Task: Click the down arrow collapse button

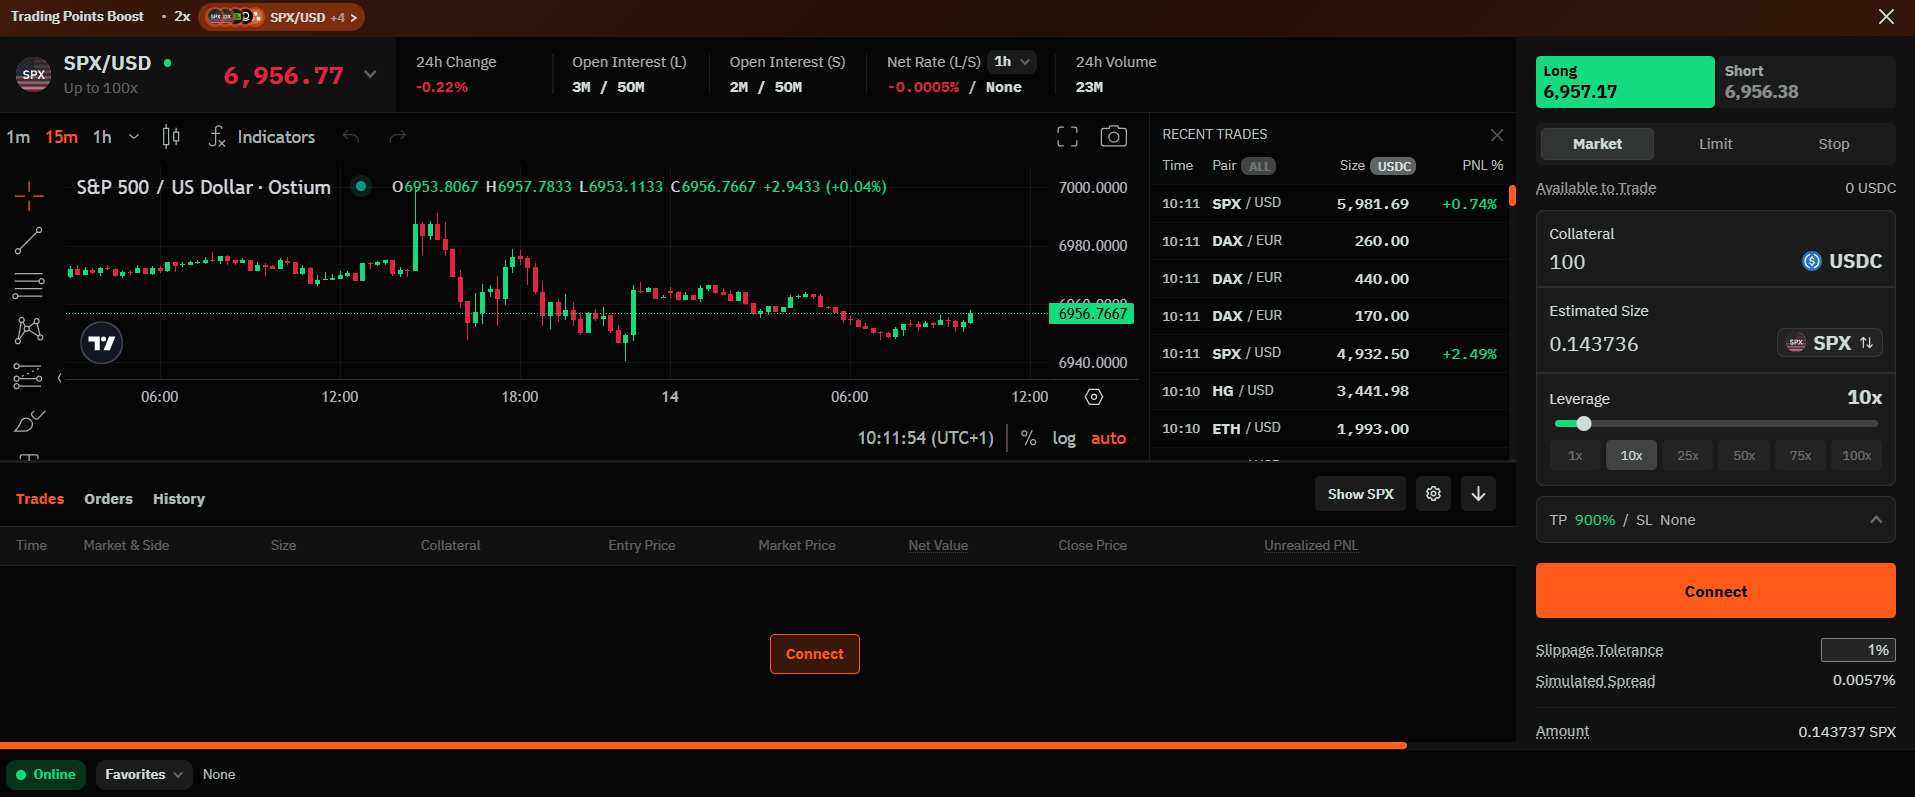Action: [x=1478, y=494]
